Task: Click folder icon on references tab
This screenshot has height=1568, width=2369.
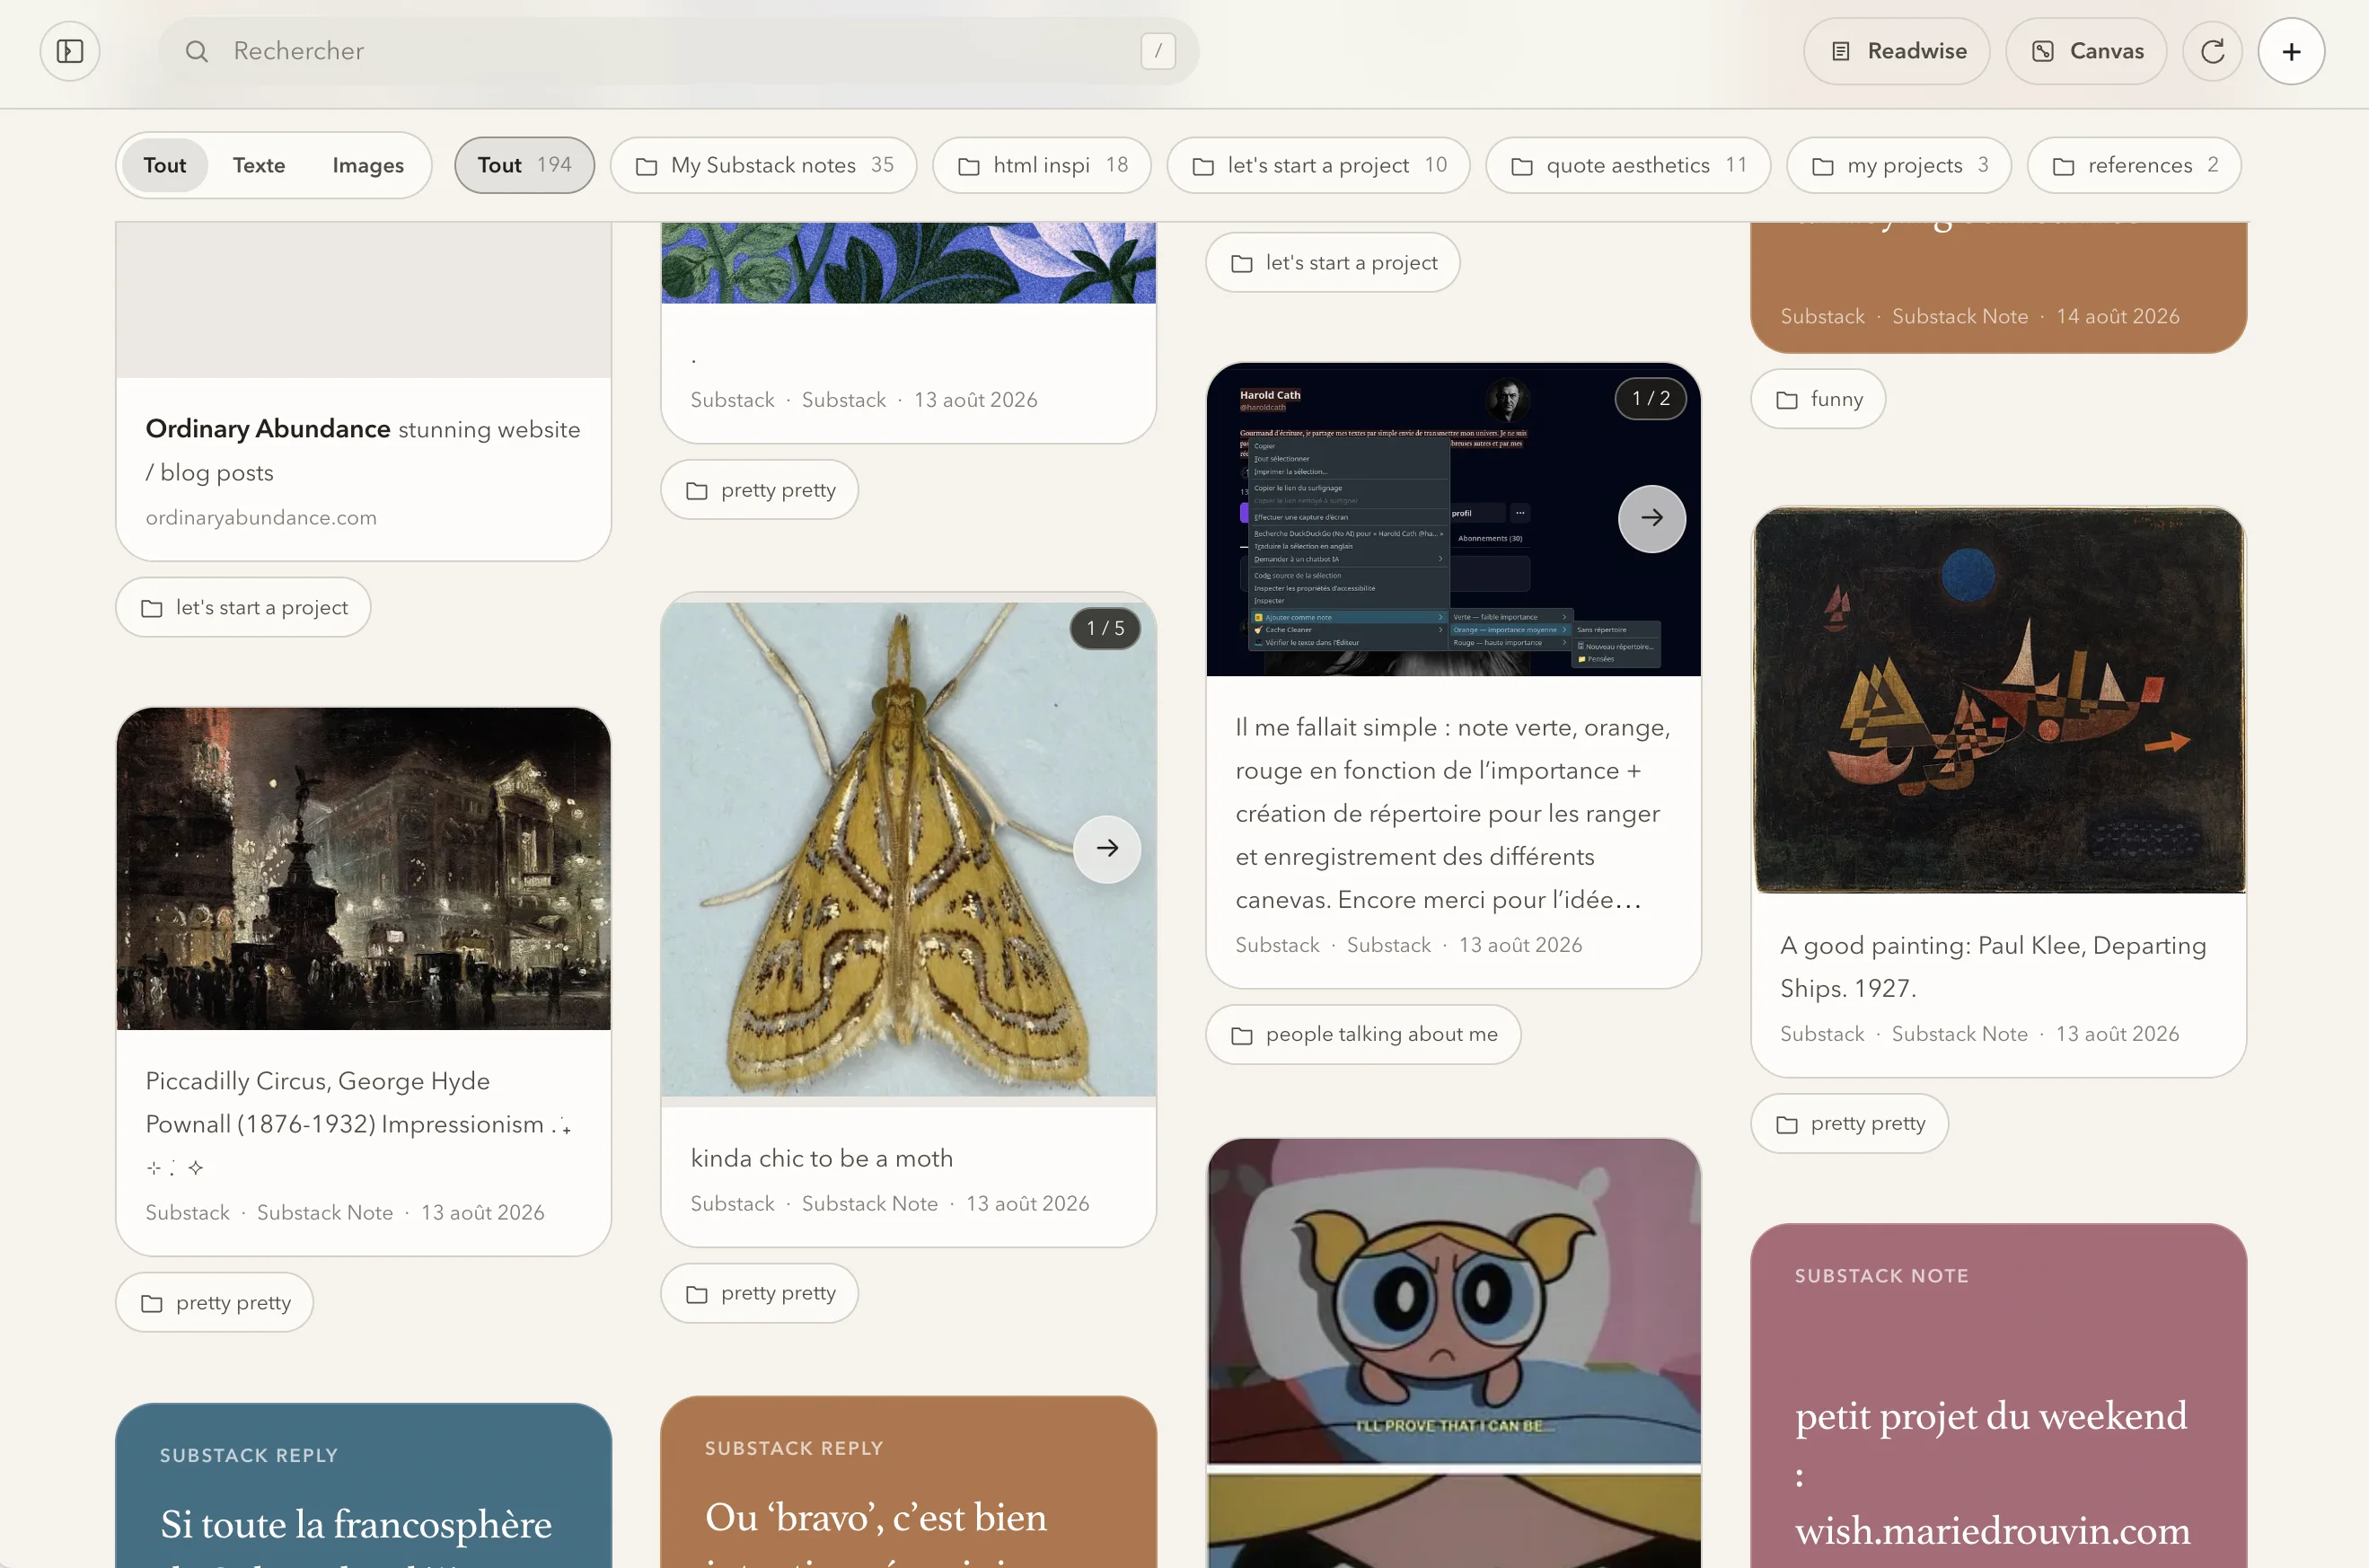Action: (x=2064, y=166)
